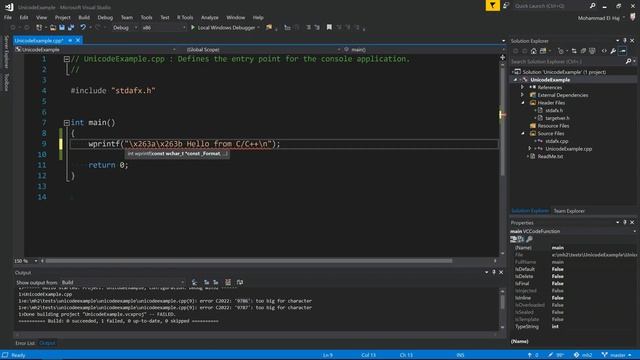Click View Code icon in Solution Explorer
Image resolution: width=640 pixels, height=360 pixels.
click(x=604, y=51)
